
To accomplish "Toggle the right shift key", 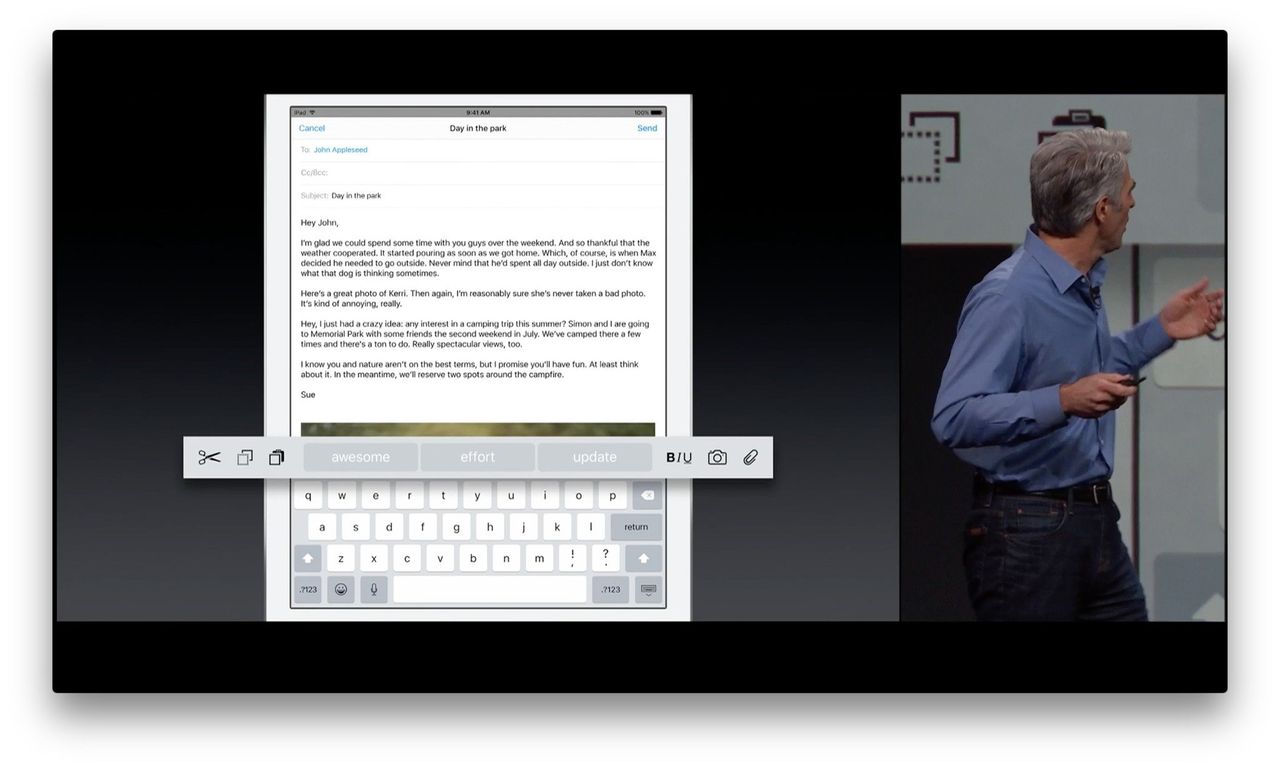I will (643, 558).
